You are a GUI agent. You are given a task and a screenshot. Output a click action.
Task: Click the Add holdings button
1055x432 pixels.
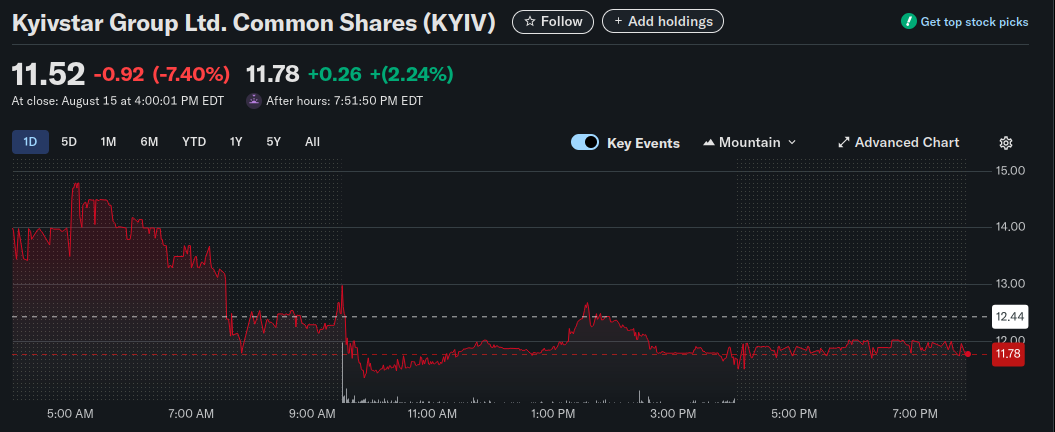click(662, 21)
